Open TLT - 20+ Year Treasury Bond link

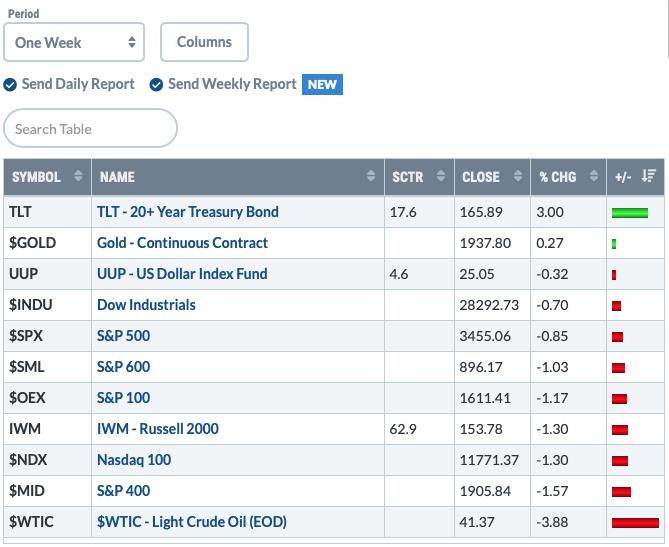(x=188, y=212)
